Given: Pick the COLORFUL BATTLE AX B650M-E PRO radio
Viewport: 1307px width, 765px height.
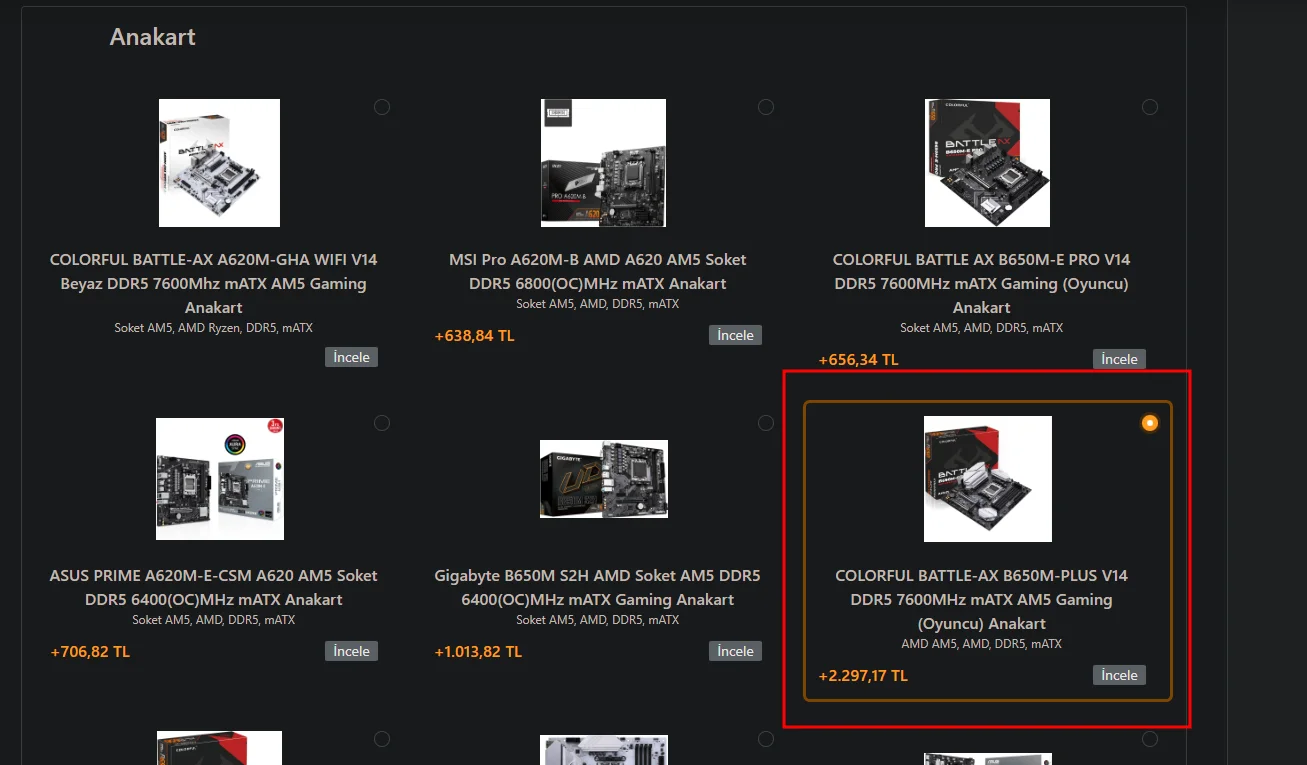Looking at the screenshot, I should pos(1150,107).
